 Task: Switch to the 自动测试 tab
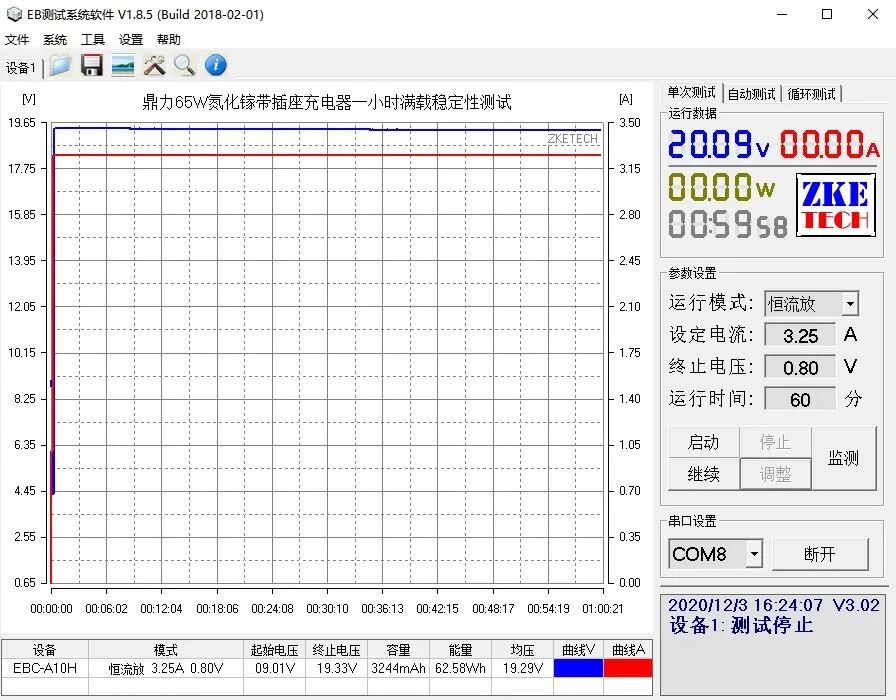[751, 94]
